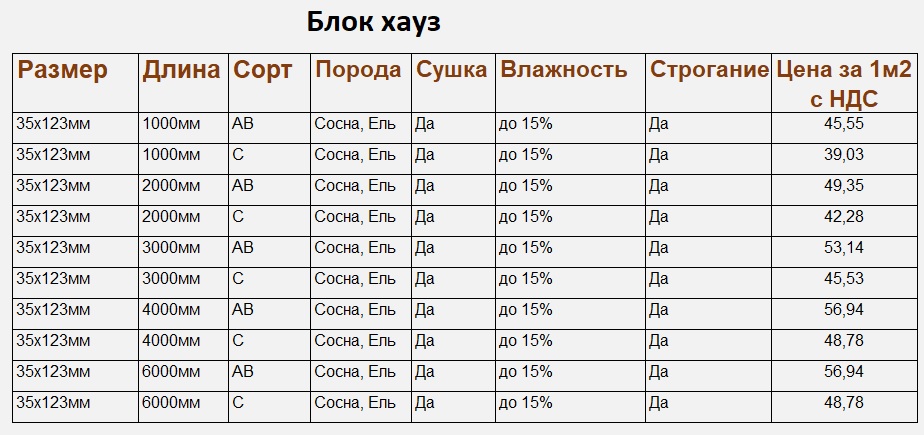This screenshot has height=435, width=924.
Task: Click the price cell 39,03
Action: [x=844, y=154]
